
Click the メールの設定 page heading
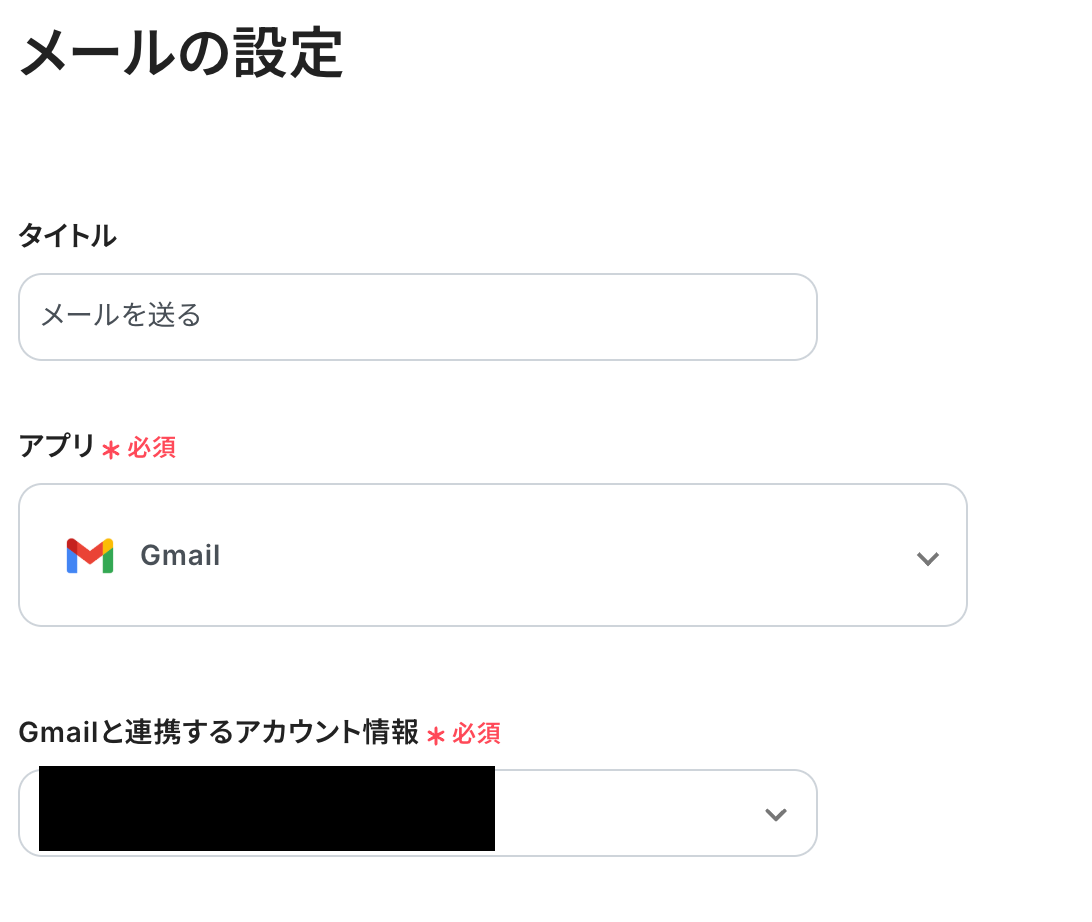181,54
